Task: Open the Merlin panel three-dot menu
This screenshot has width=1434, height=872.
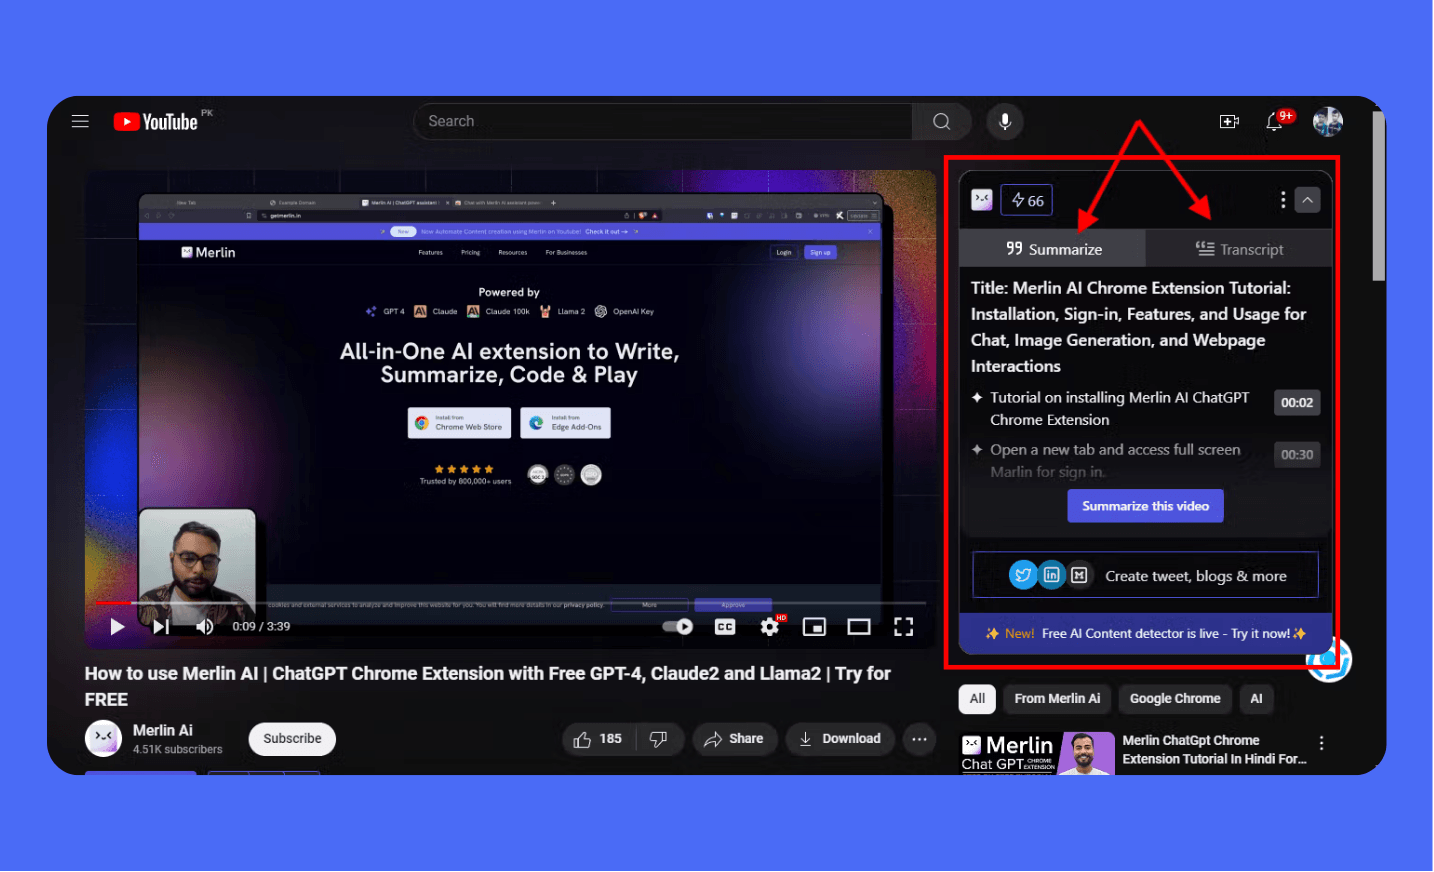Action: pos(1283,200)
